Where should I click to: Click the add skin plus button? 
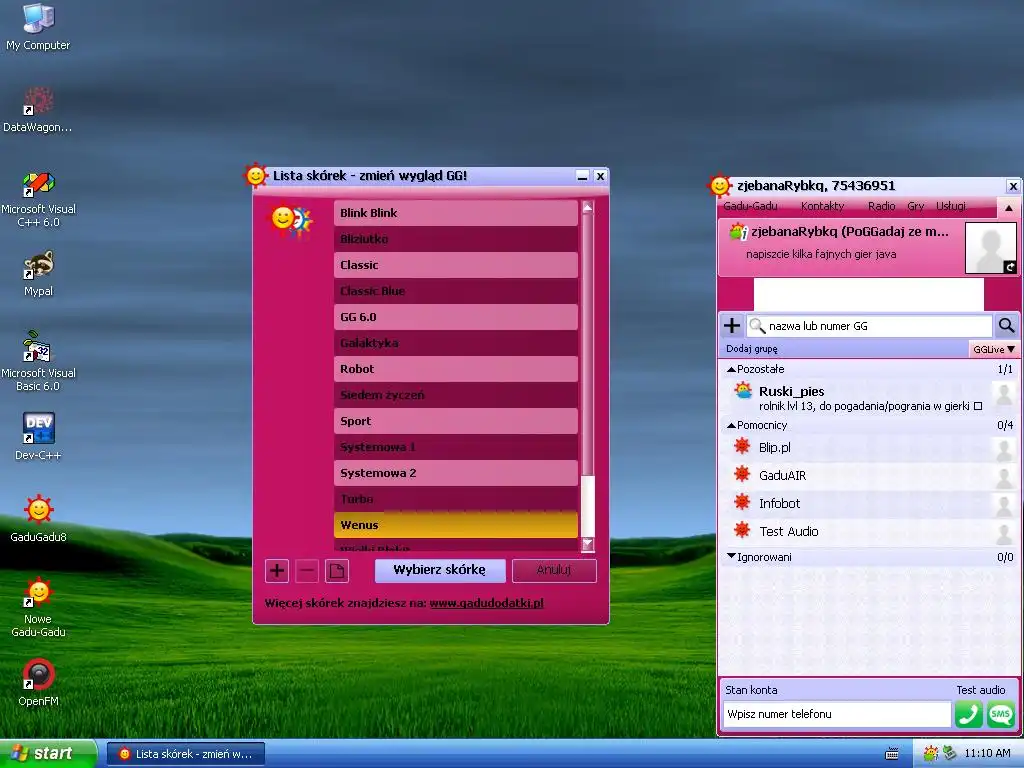277,571
